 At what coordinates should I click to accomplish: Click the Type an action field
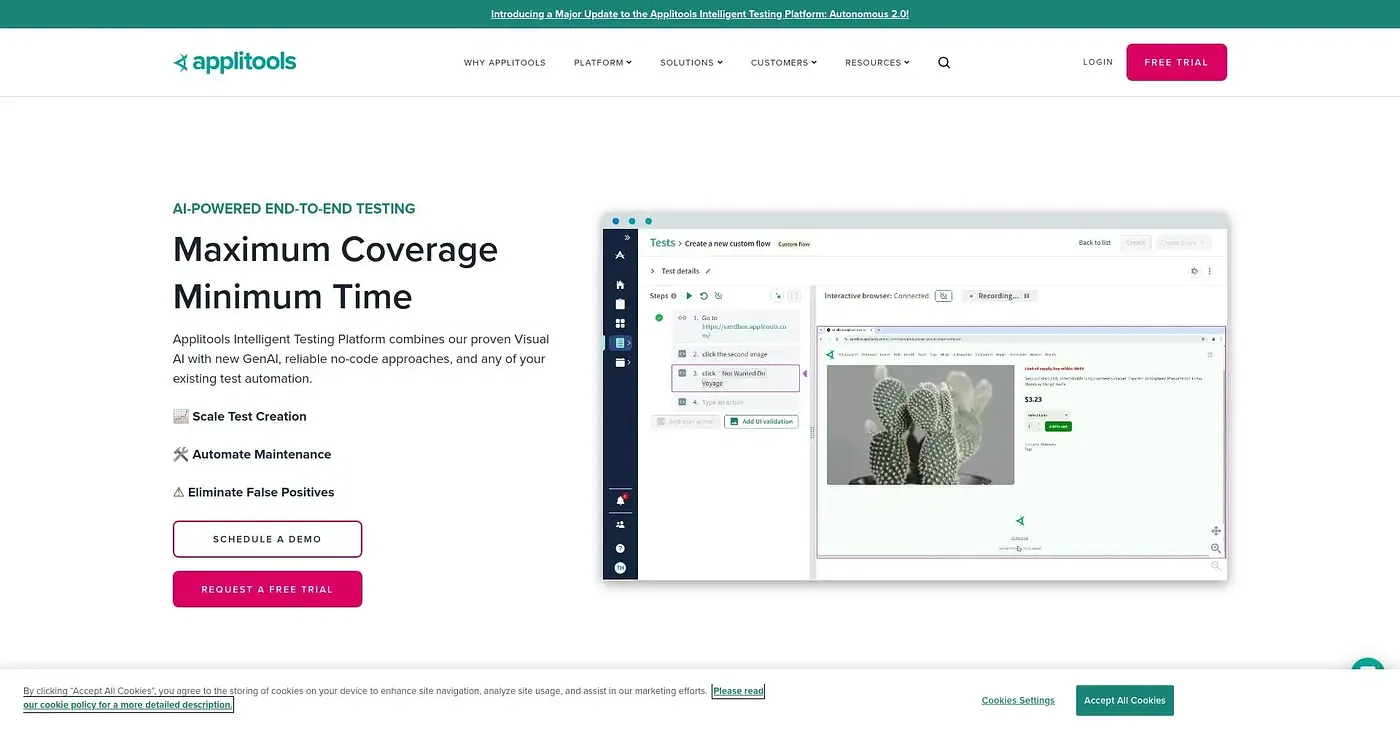tap(736, 402)
